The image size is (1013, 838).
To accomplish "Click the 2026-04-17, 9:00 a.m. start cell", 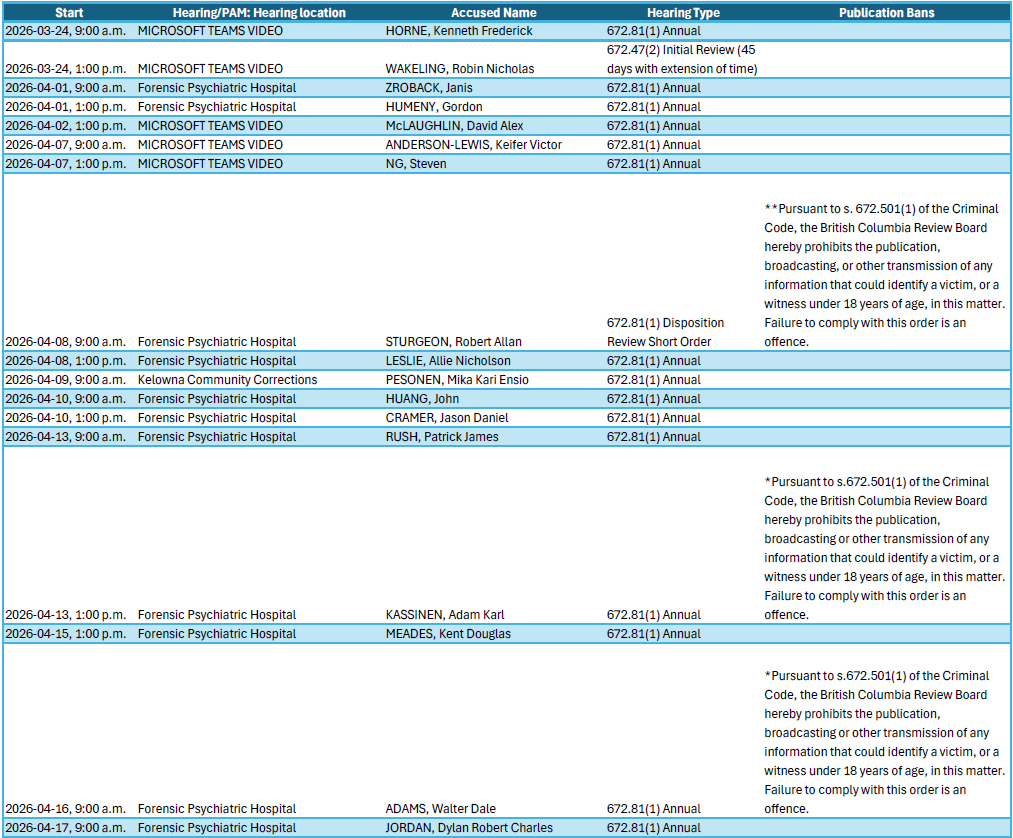I will (x=65, y=828).
